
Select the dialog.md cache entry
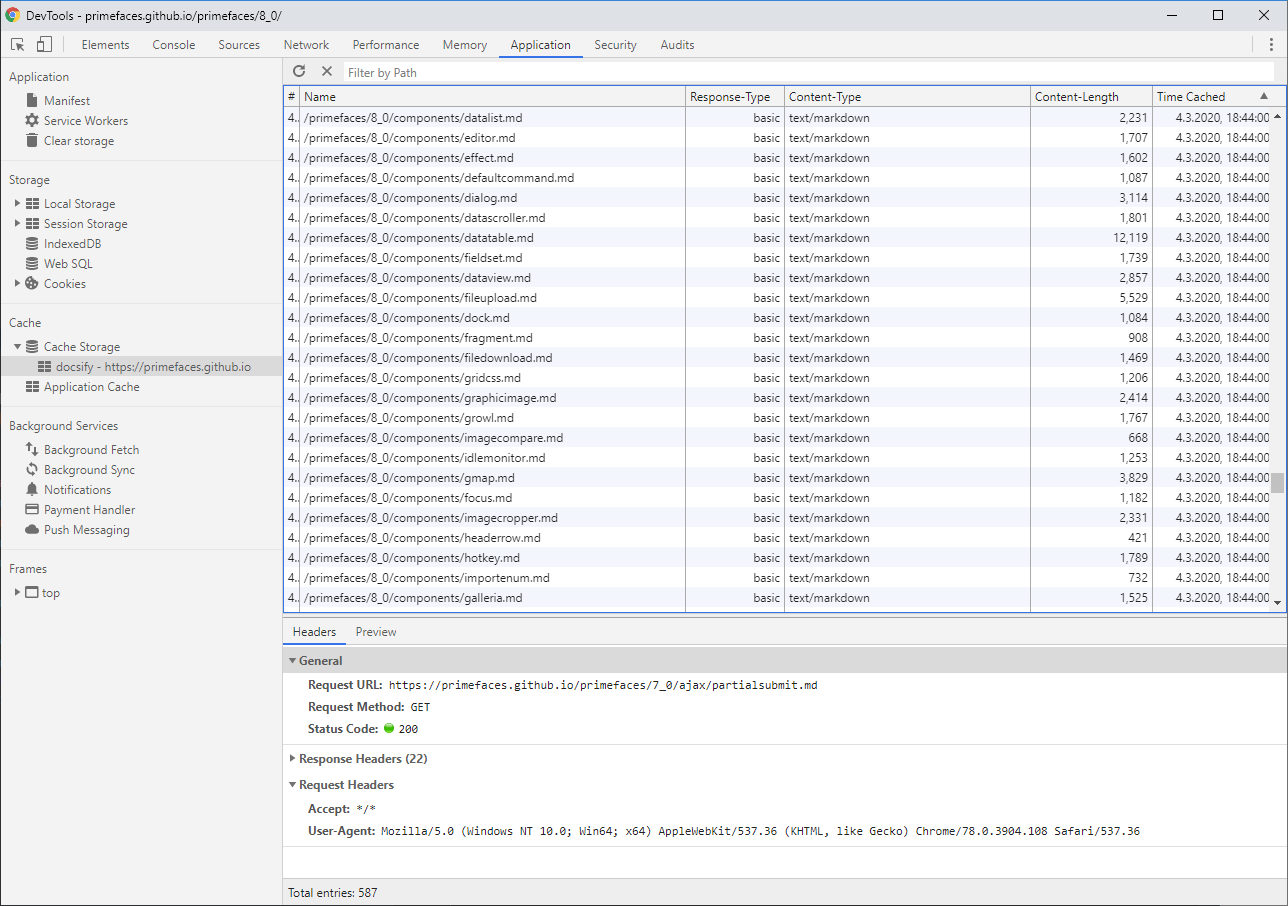tap(778, 198)
